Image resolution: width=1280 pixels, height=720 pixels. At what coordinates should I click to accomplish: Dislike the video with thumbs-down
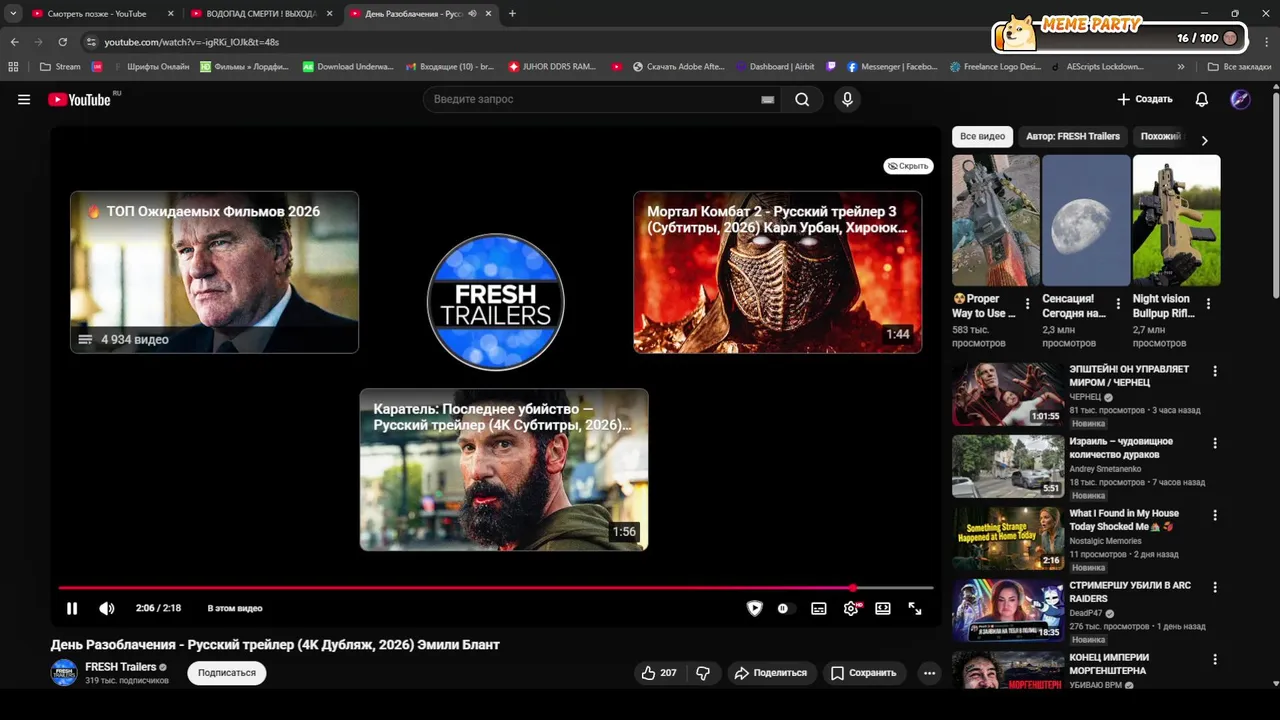(x=703, y=673)
